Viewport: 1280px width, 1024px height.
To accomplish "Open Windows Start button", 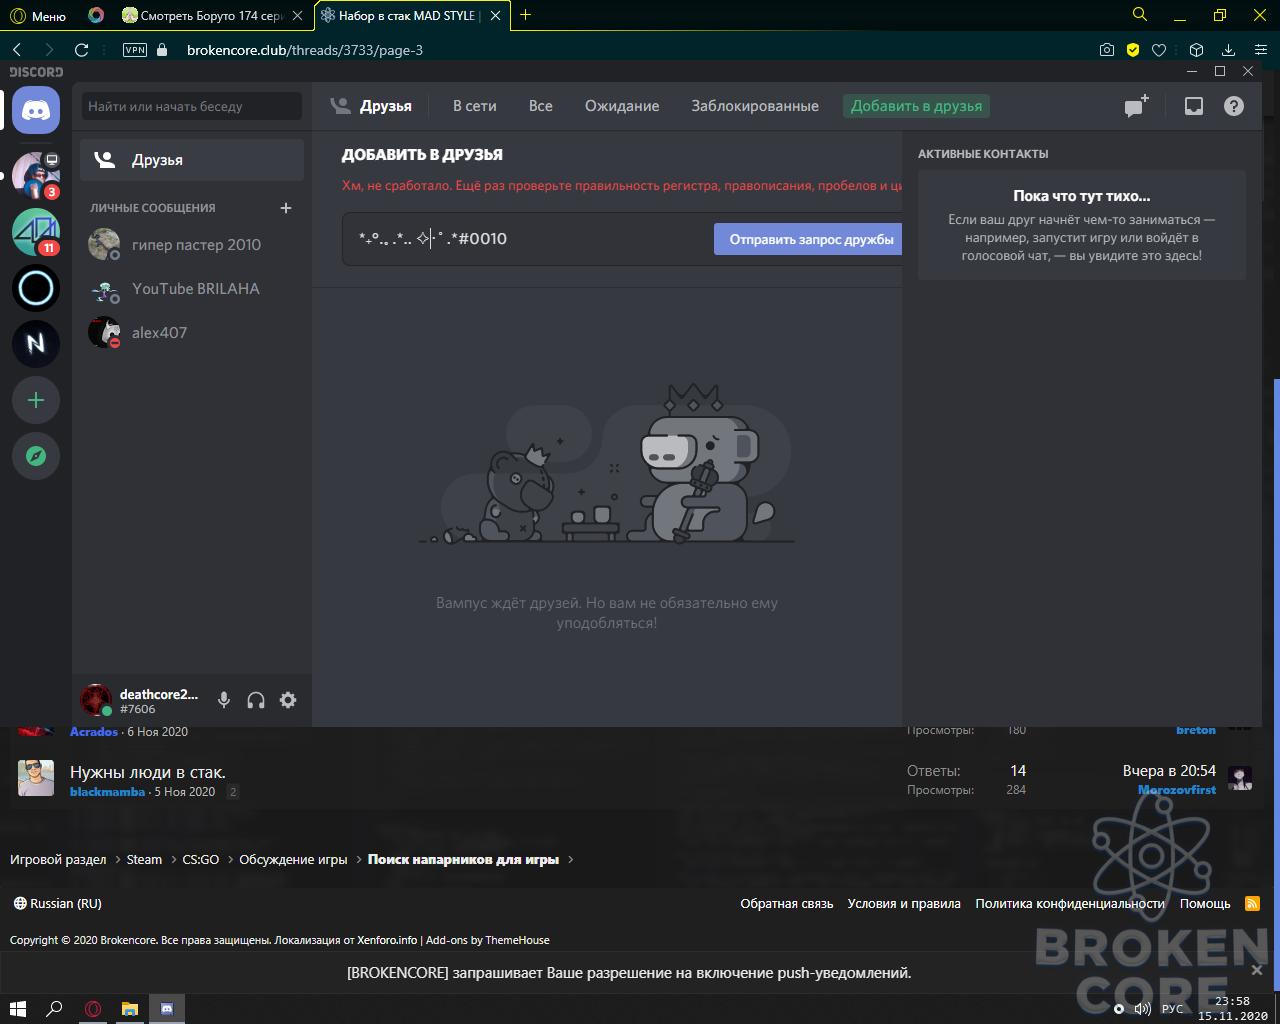I will click(x=18, y=1008).
